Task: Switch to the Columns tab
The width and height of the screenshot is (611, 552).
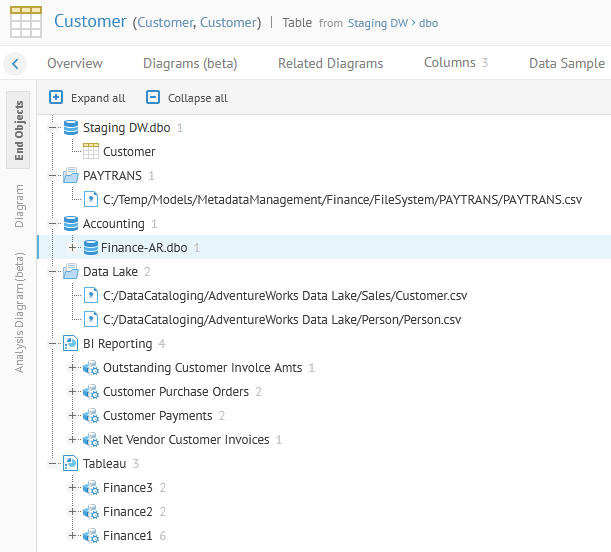Action: coord(449,63)
